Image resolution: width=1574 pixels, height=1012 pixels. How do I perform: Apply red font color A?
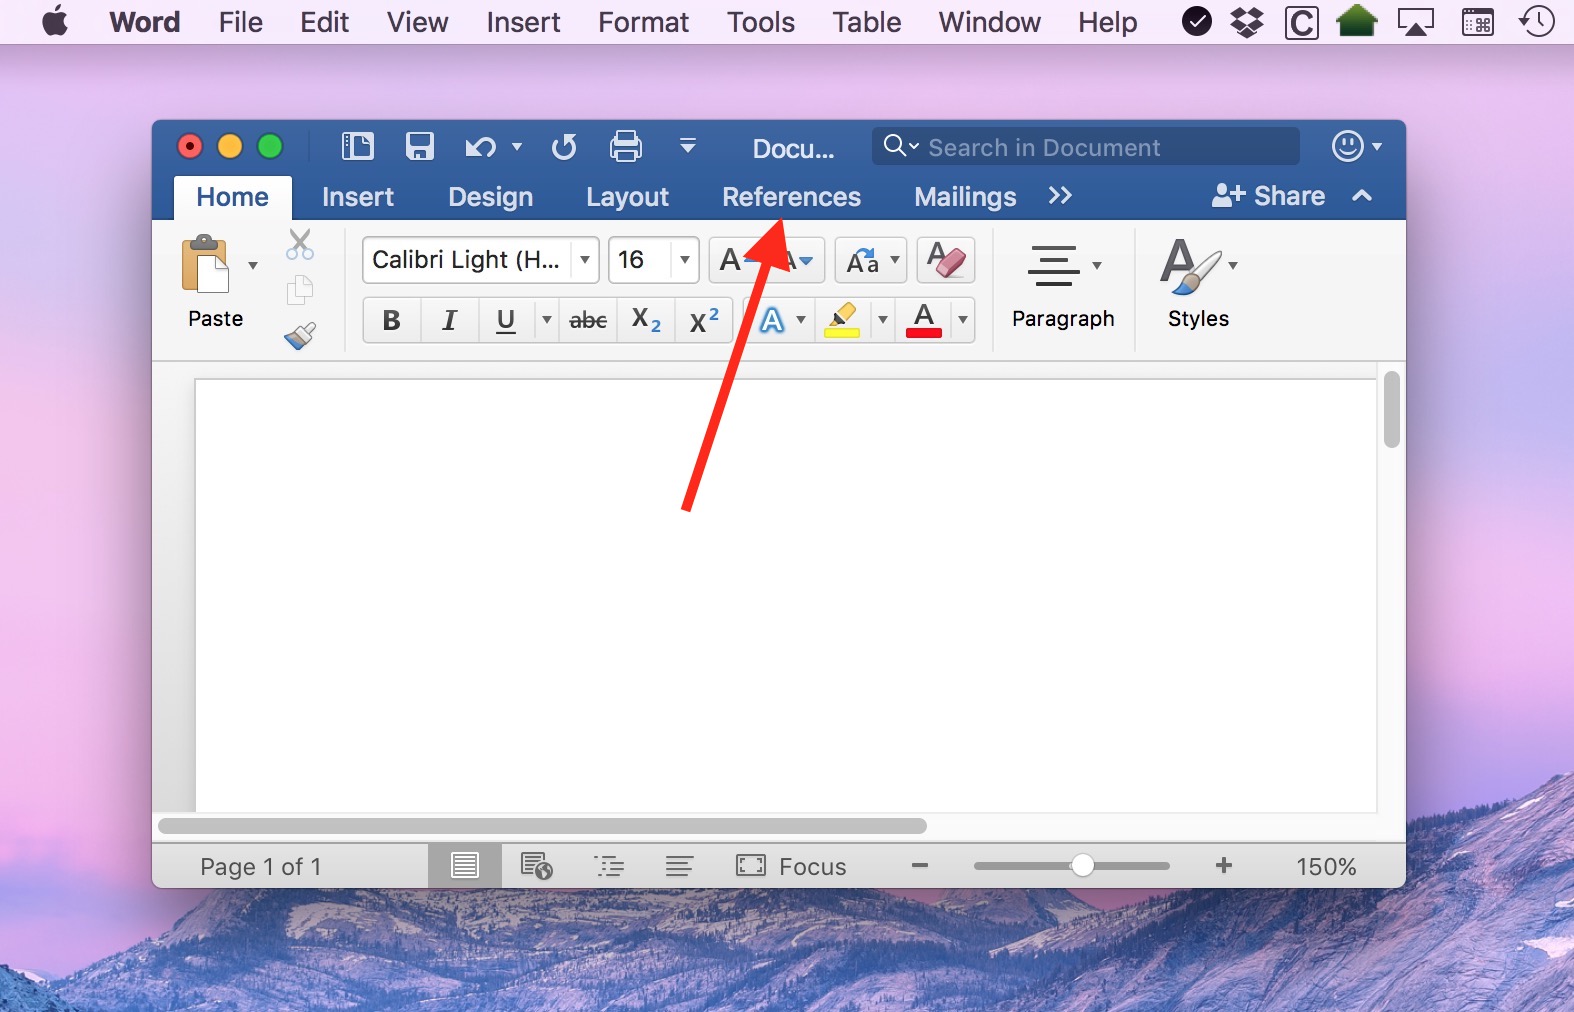(924, 320)
